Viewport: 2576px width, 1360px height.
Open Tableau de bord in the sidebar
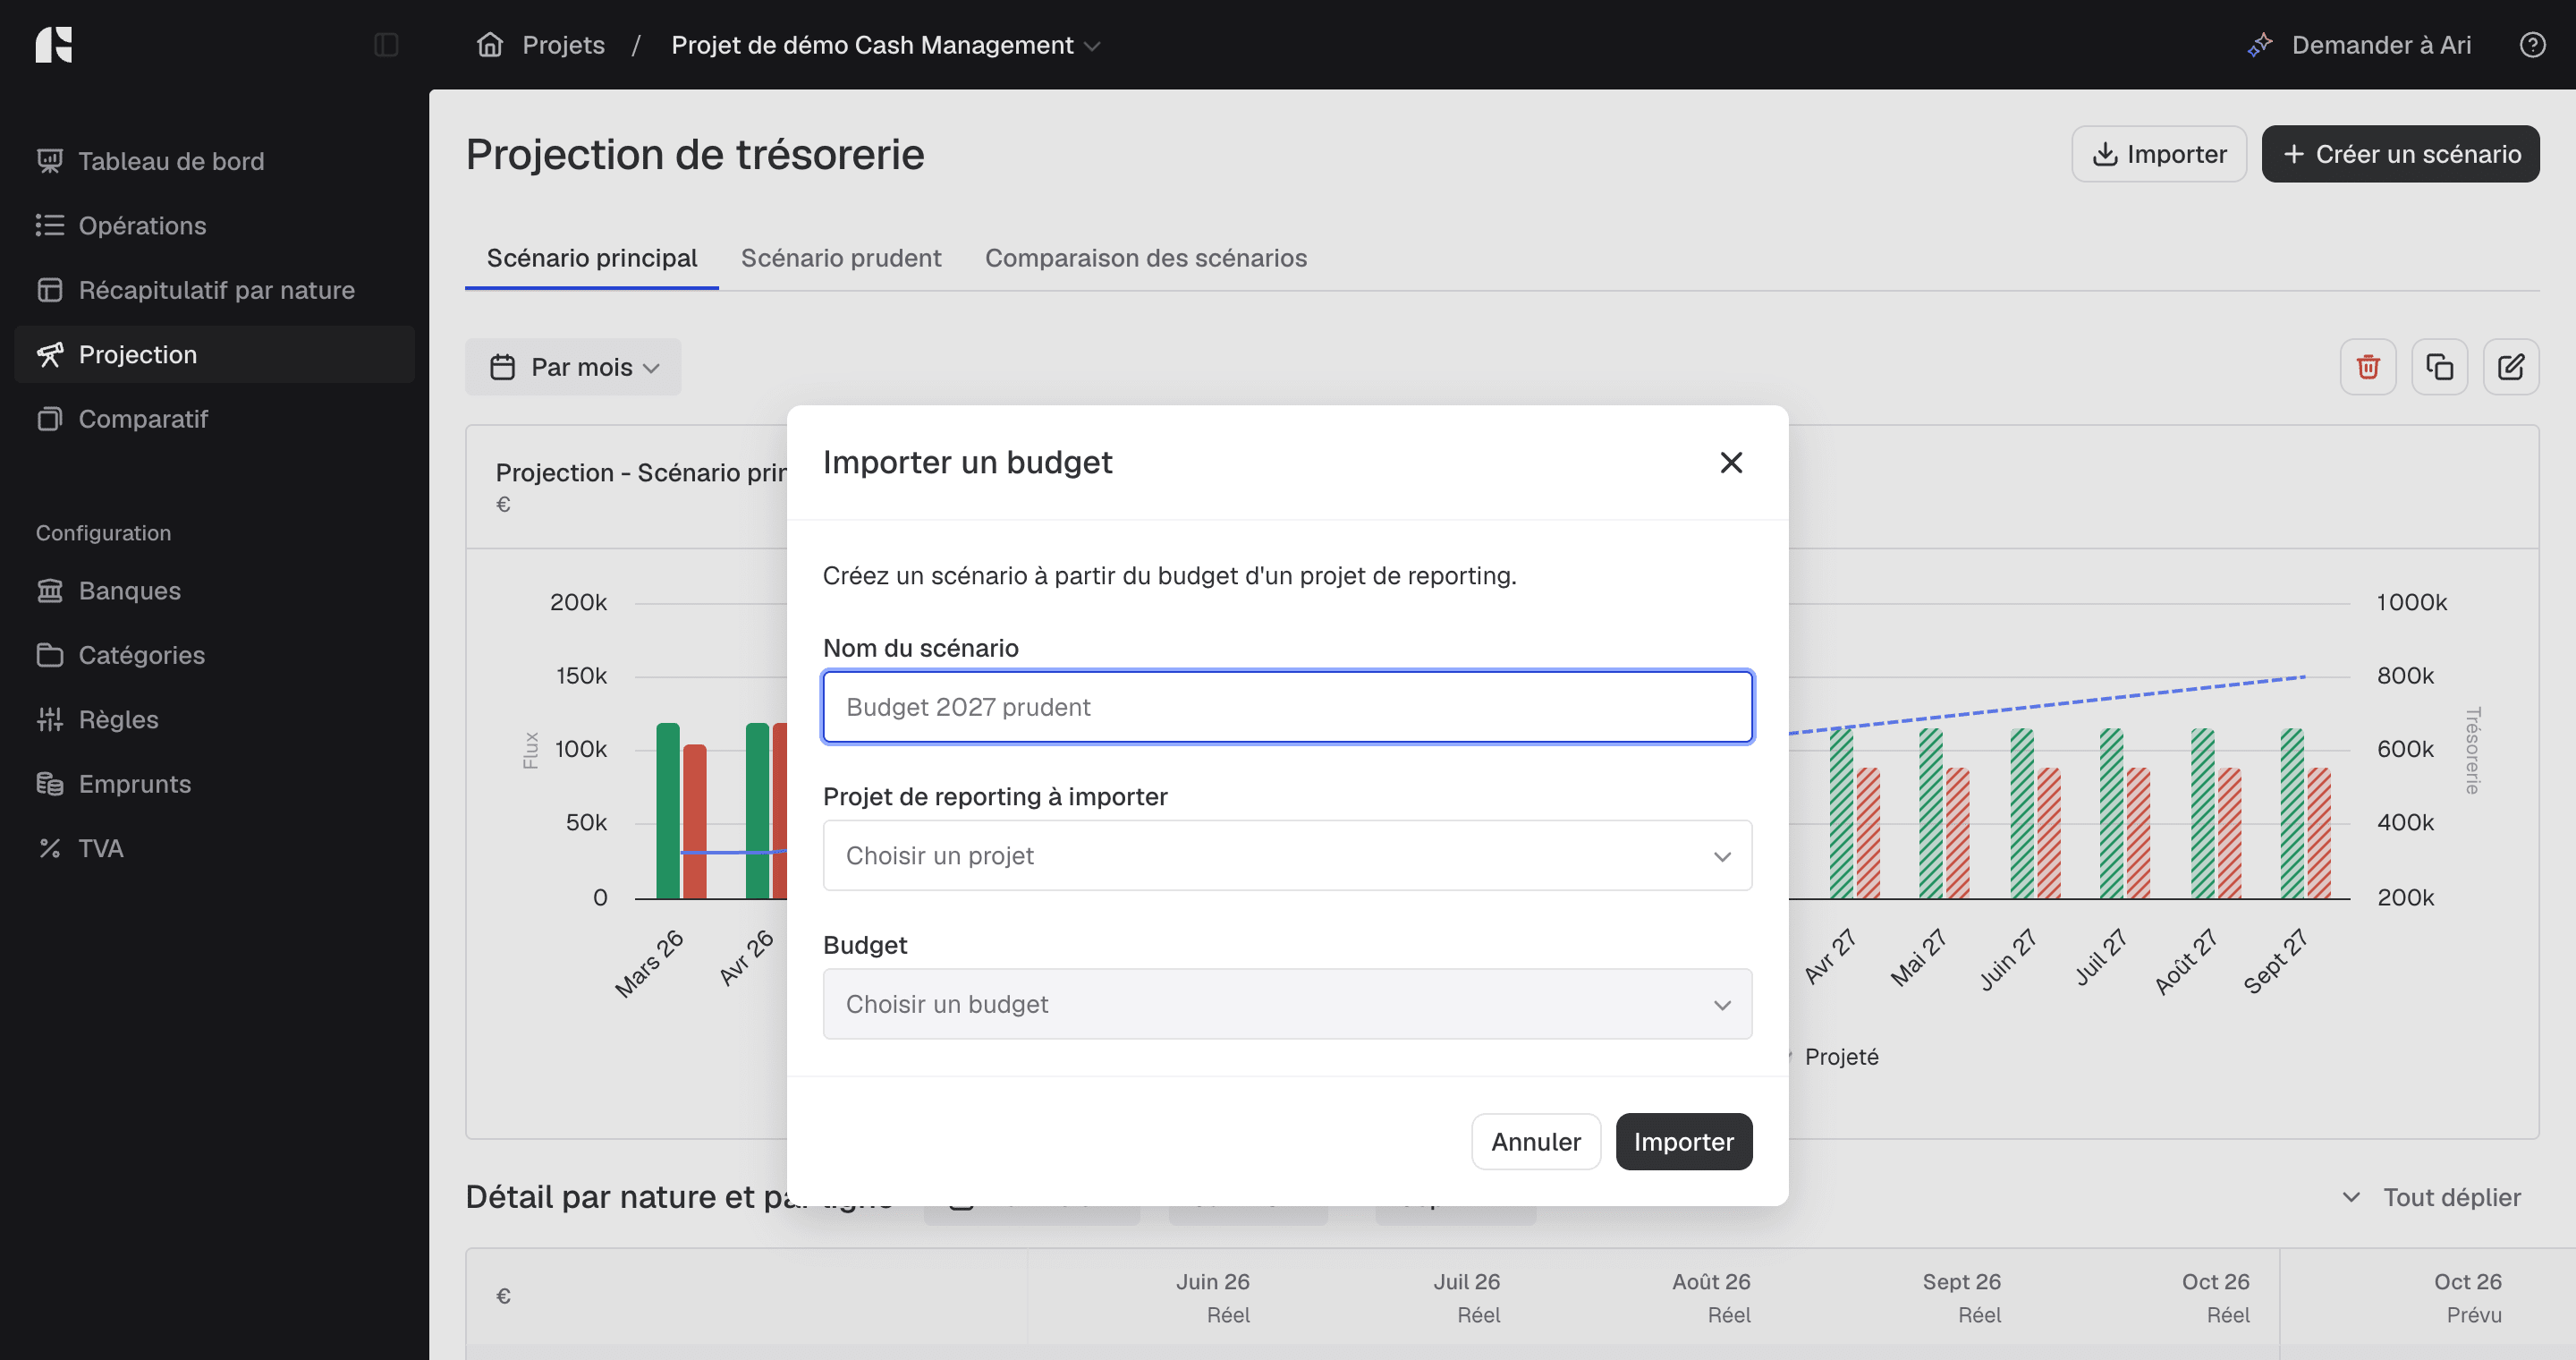[214, 161]
